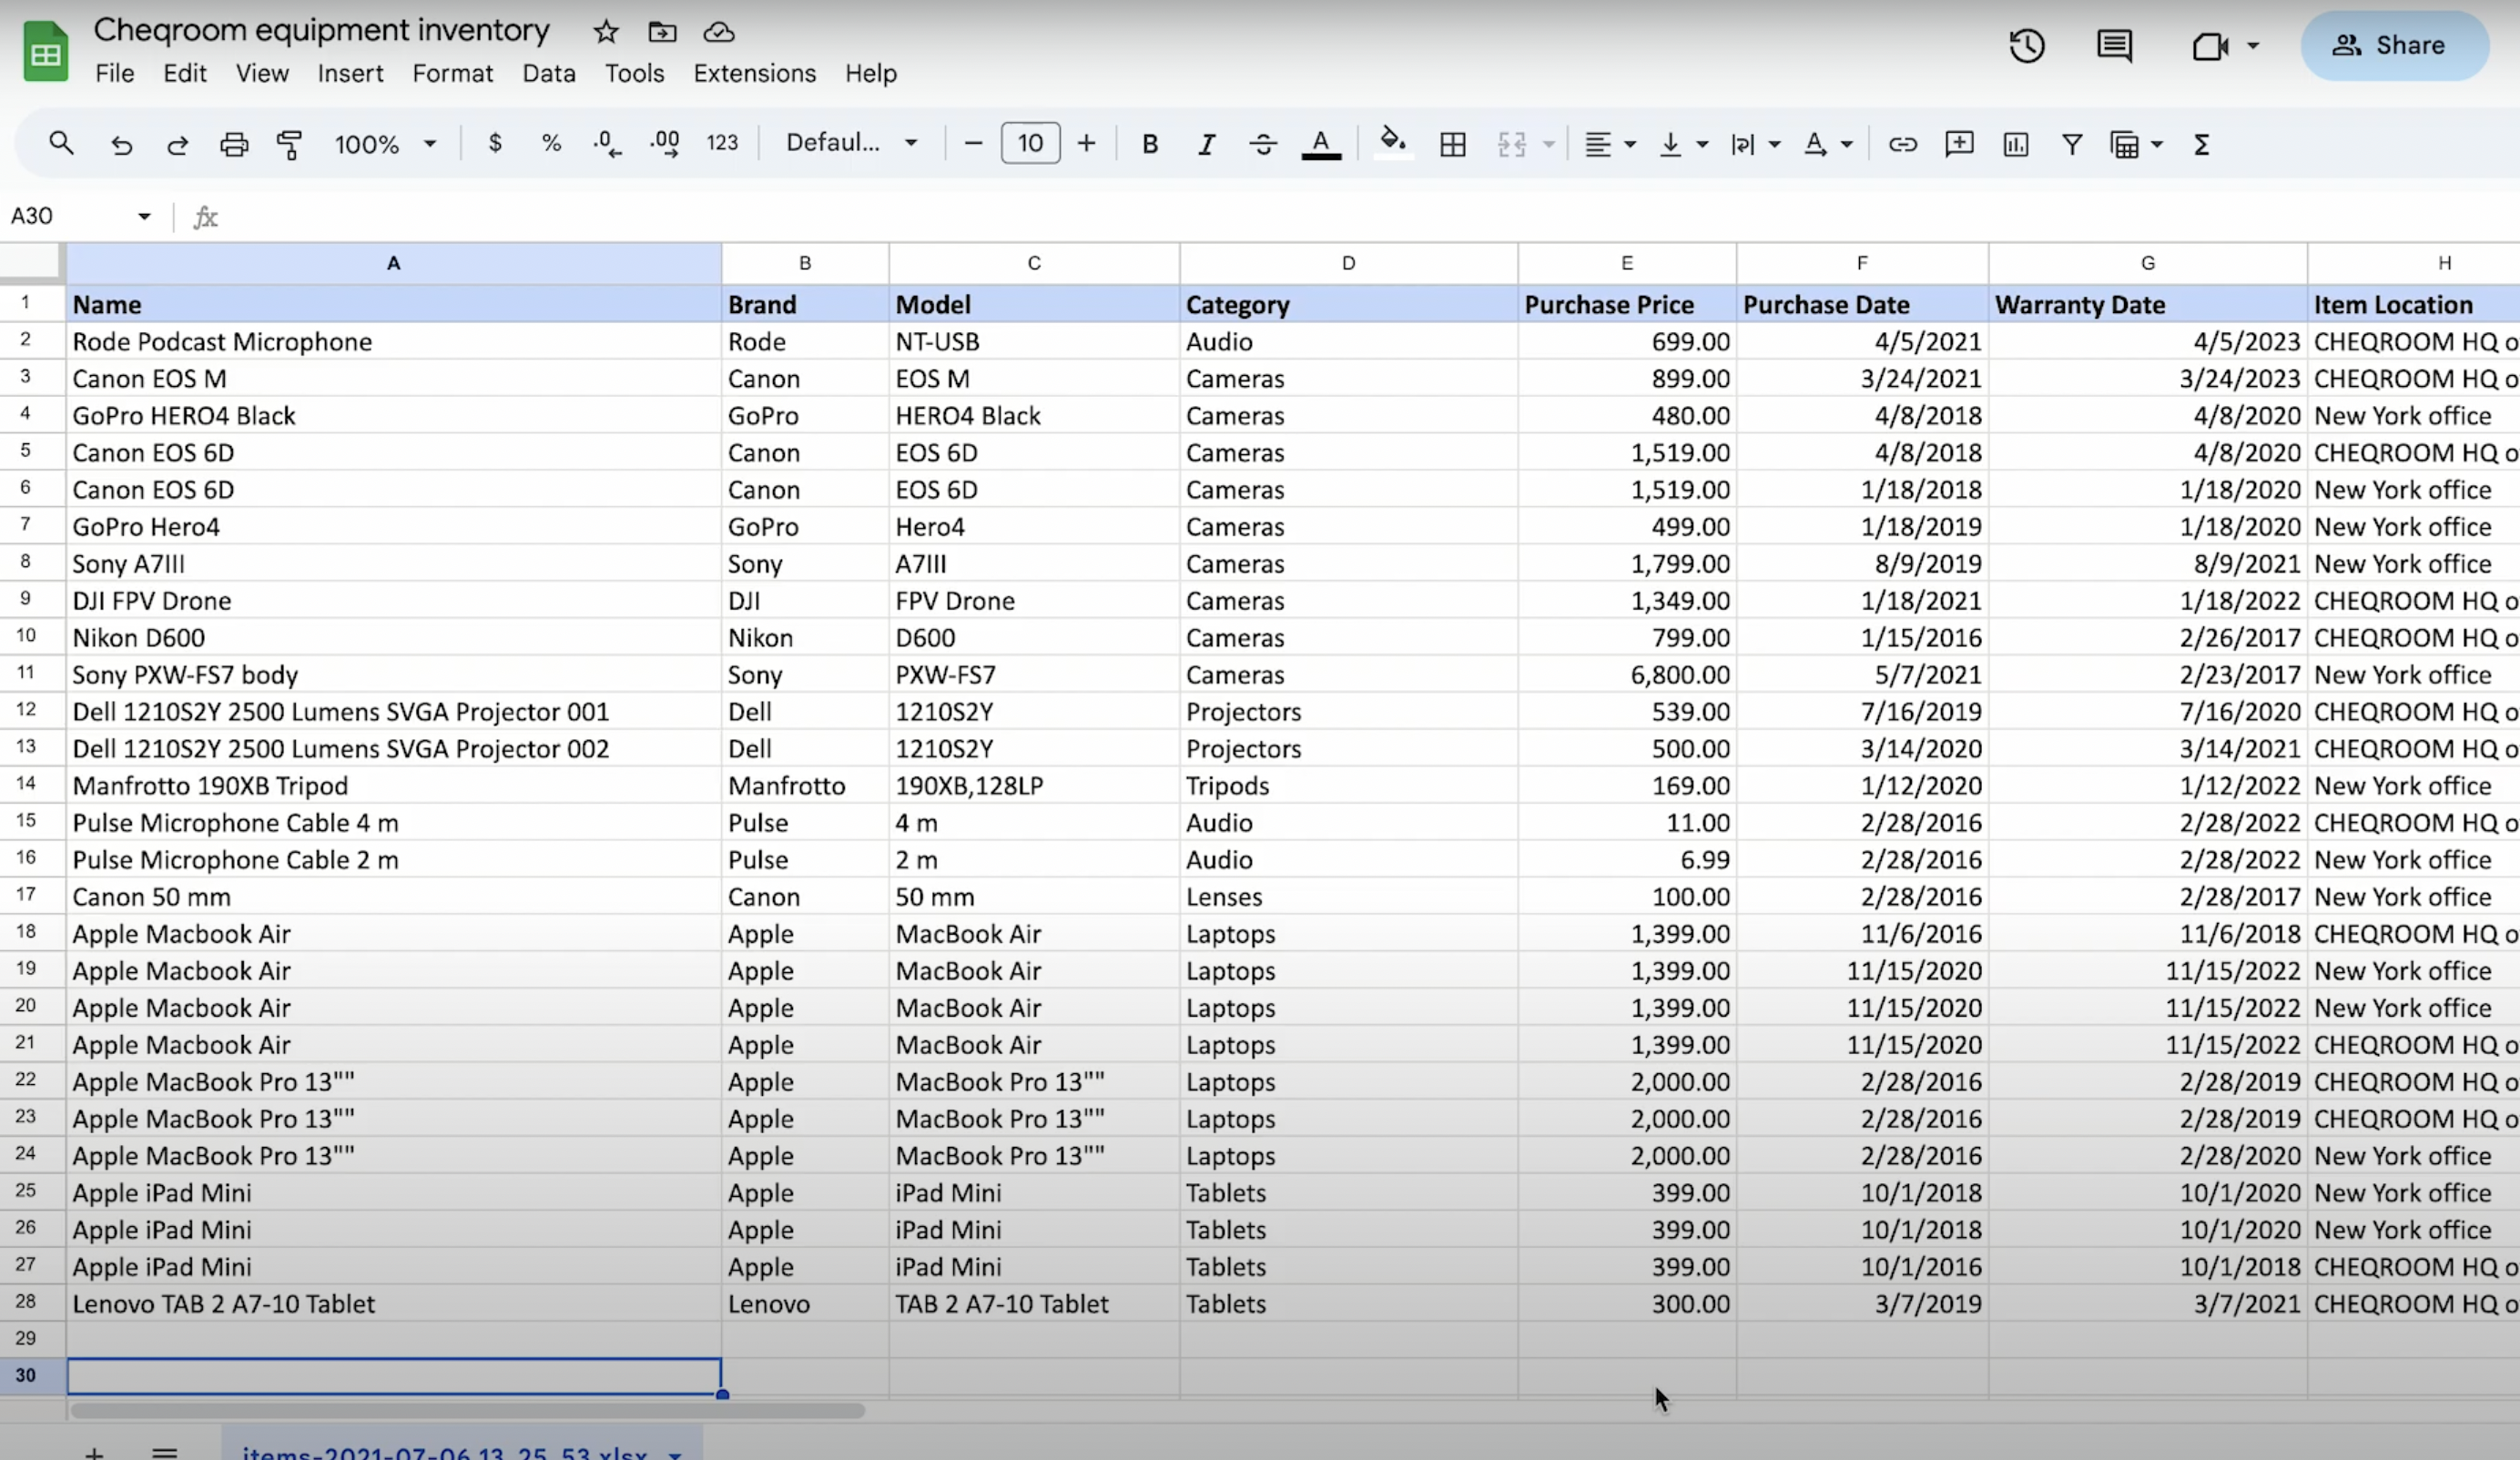Expand the font size dropdown showing 10
Screen dimensions: 2520x1460
pos(1031,143)
